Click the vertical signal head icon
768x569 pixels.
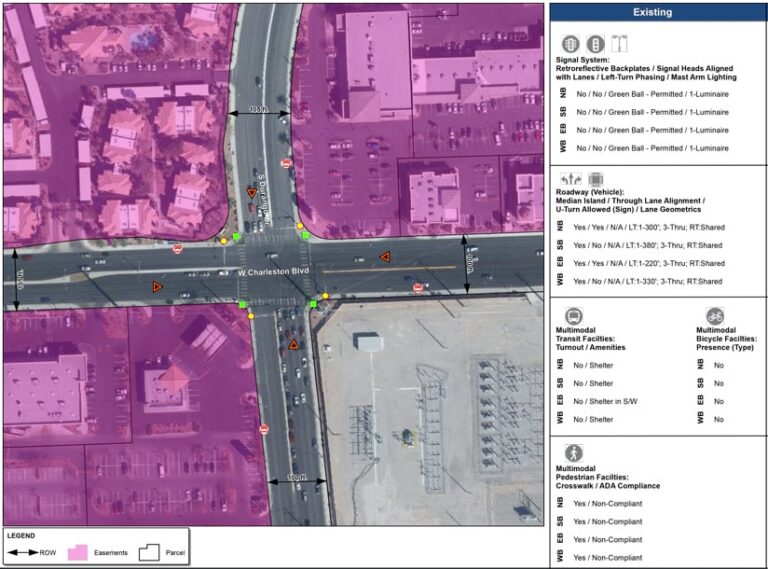click(x=596, y=44)
